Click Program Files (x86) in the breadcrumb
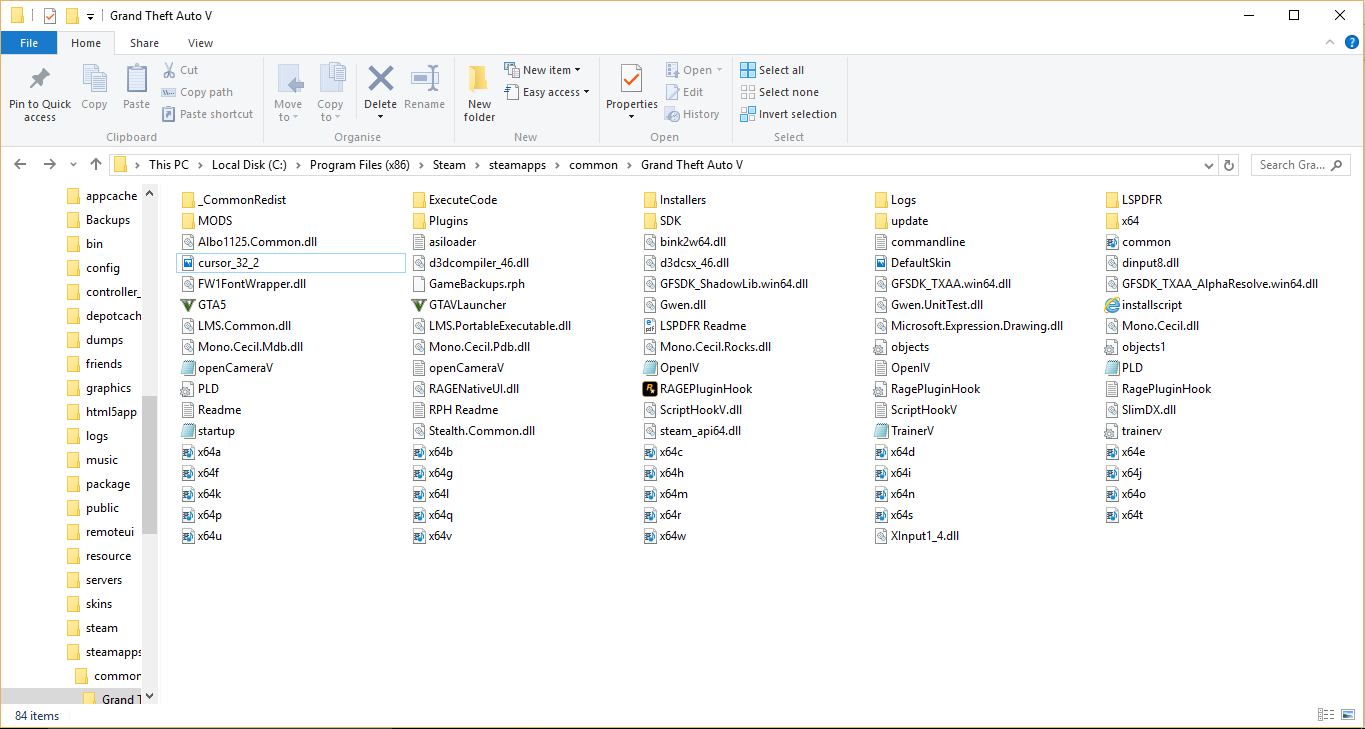This screenshot has width=1365, height=729. 361,165
